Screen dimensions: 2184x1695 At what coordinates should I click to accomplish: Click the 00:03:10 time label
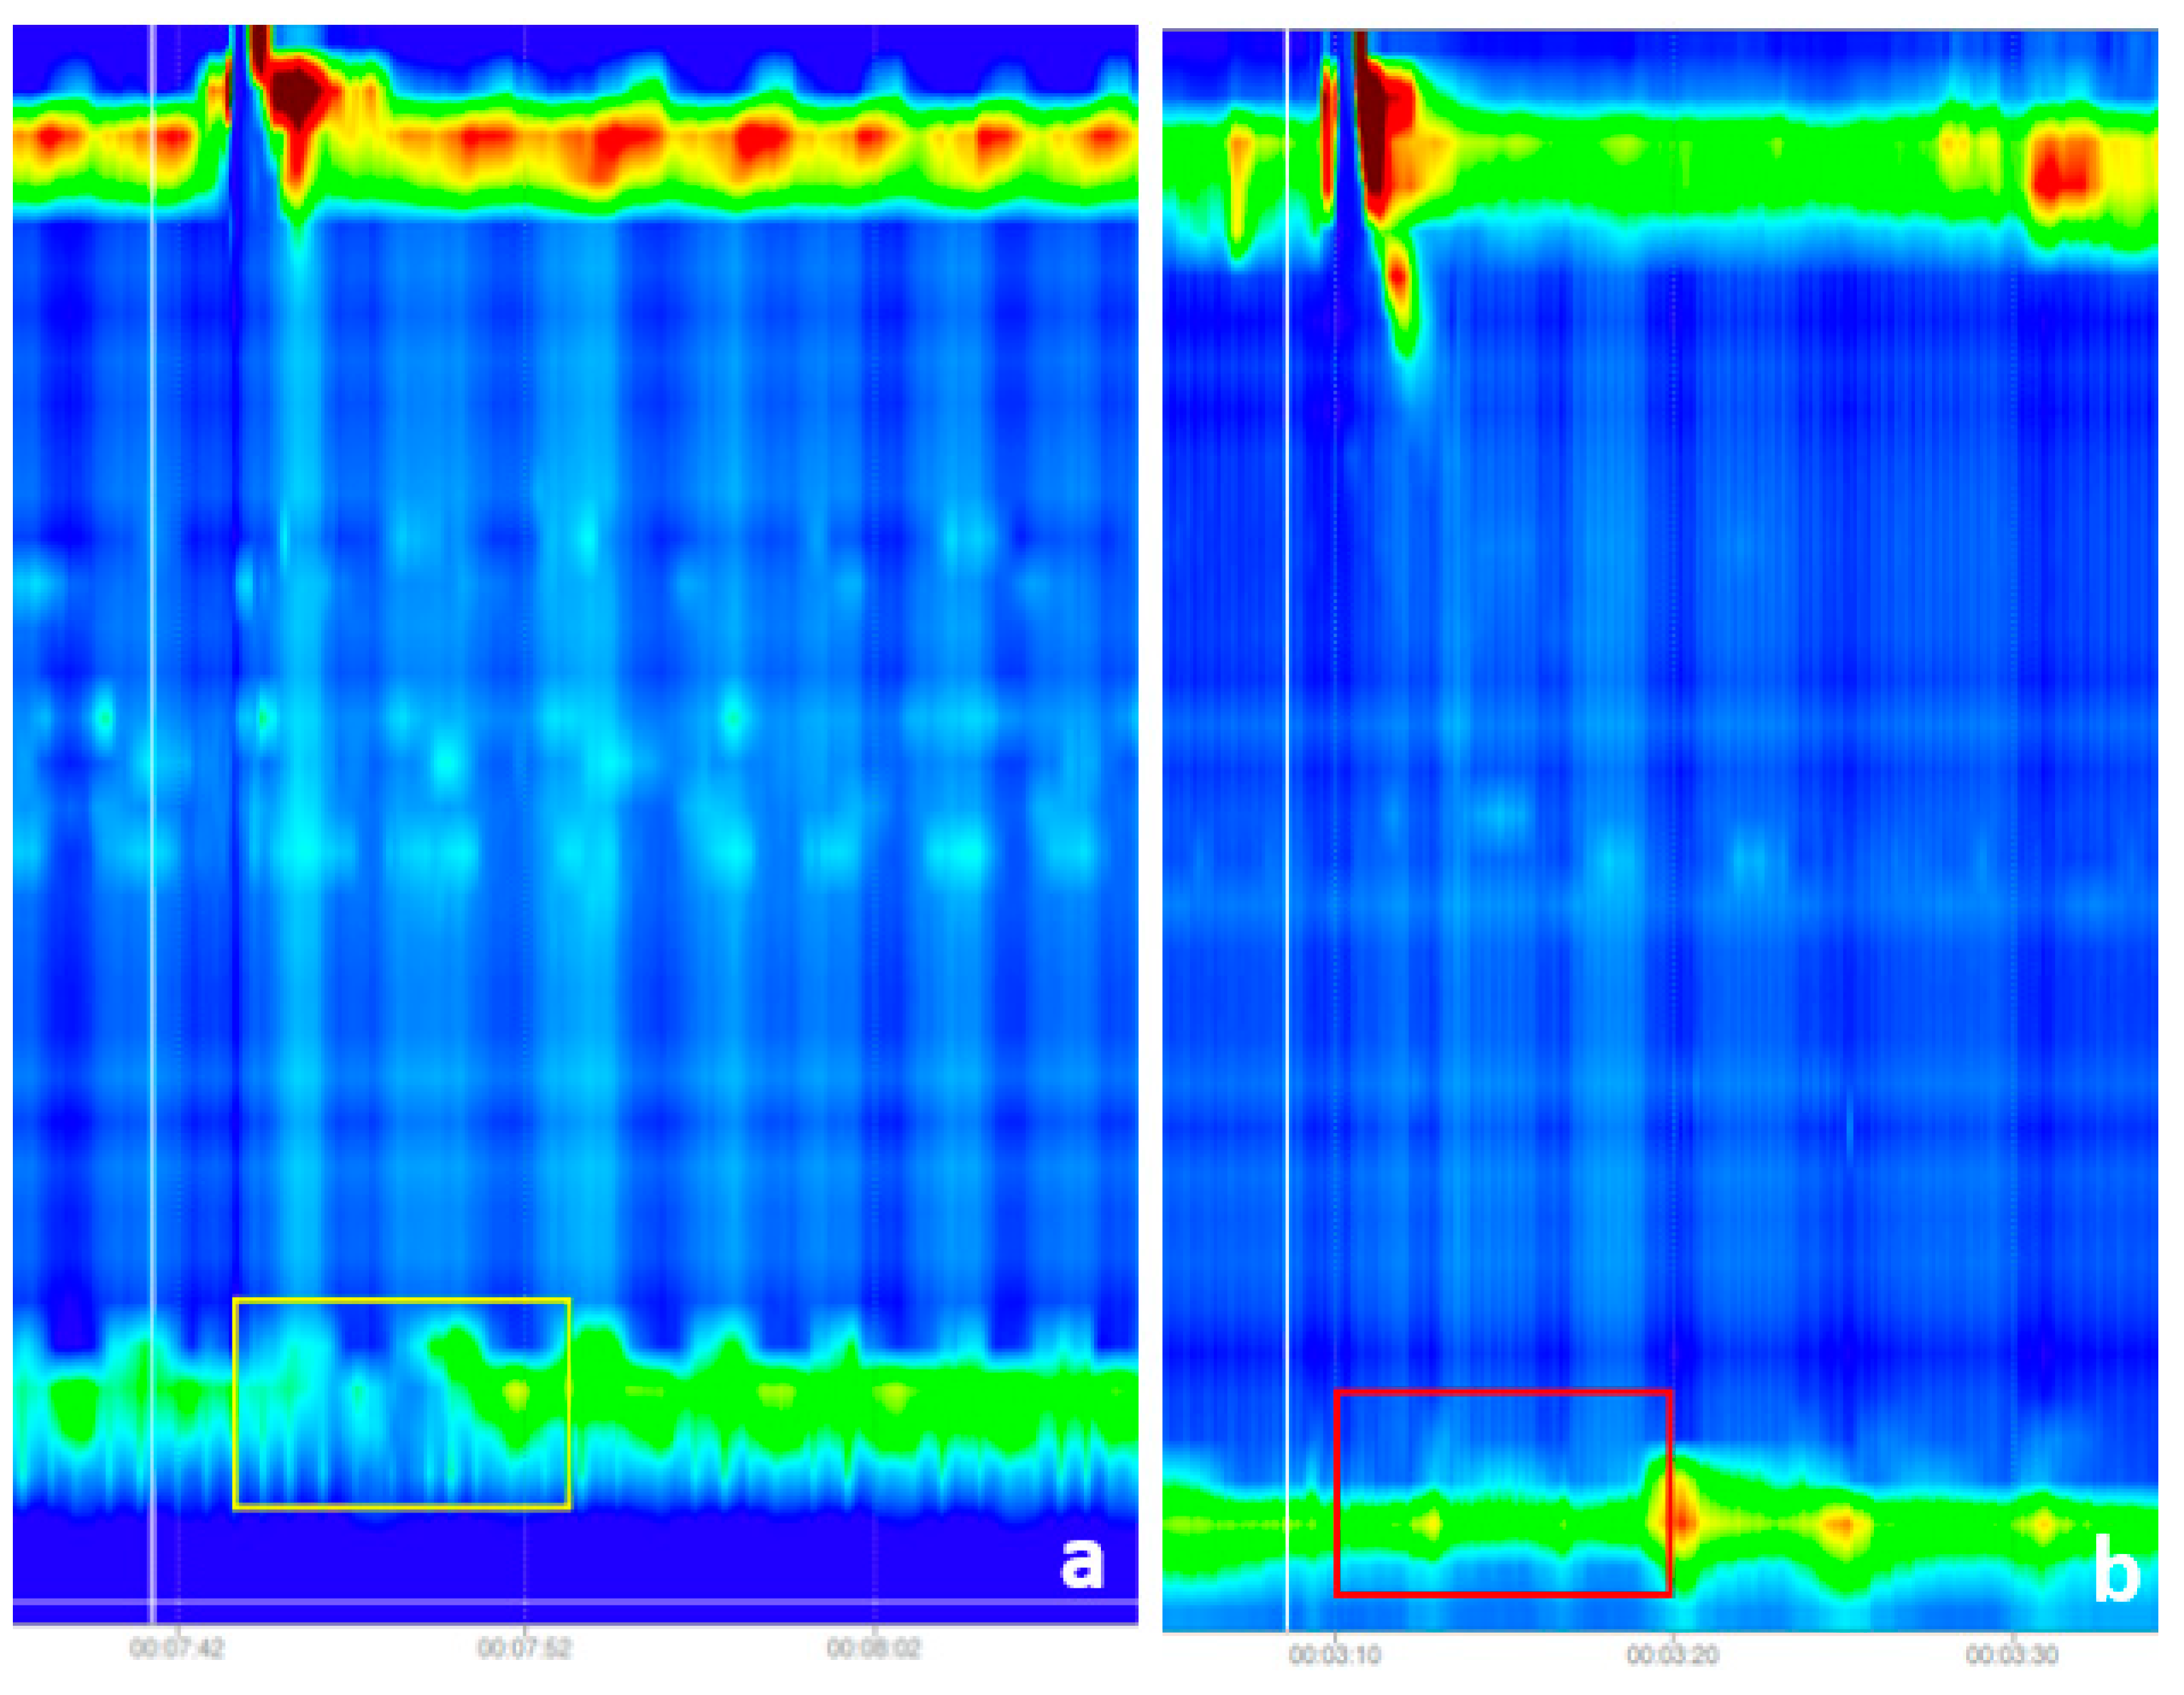click(x=1335, y=1655)
